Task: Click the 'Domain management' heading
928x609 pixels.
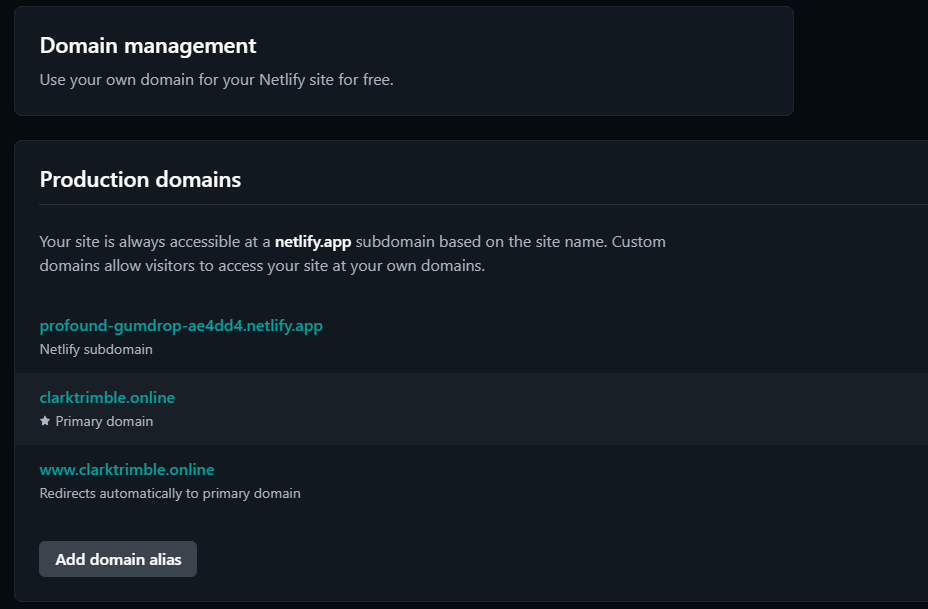Action: click(148, 46)
